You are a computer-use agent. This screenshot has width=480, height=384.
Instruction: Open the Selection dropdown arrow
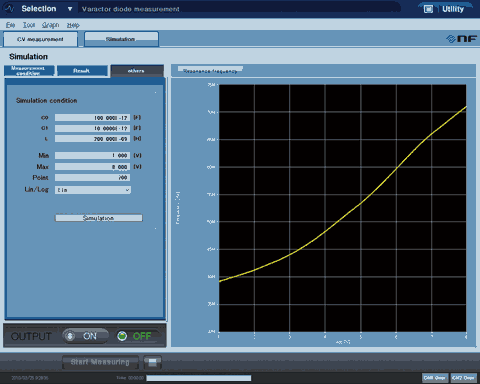70,9
